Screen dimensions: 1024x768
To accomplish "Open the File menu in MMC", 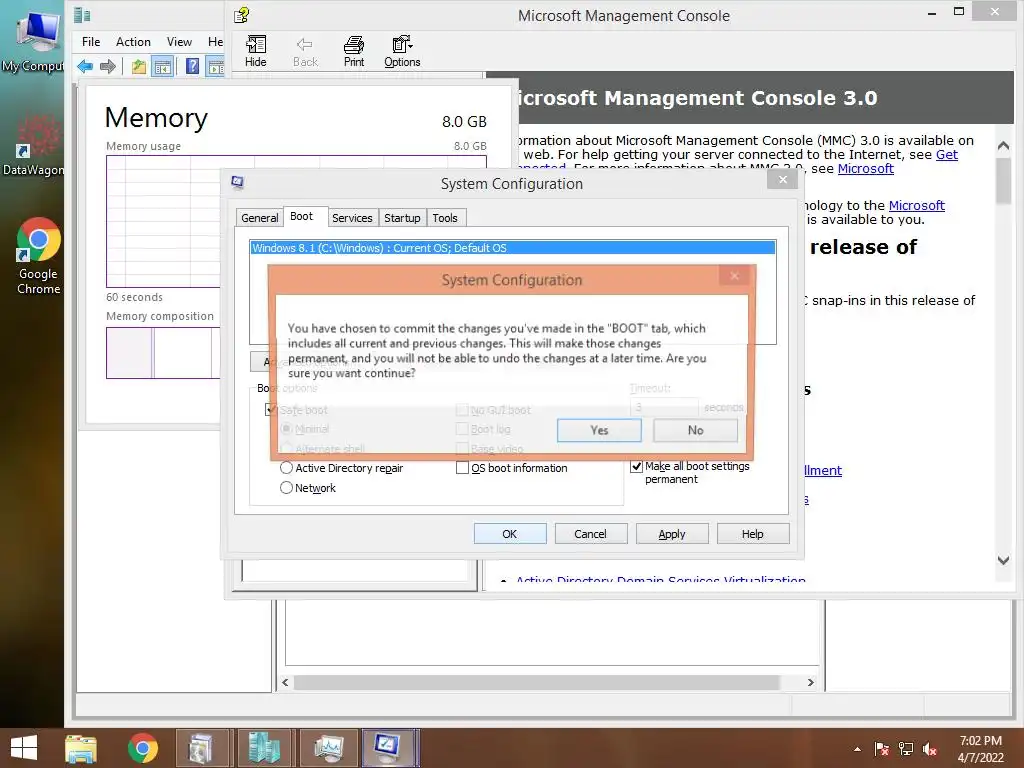I will point(91,42).
